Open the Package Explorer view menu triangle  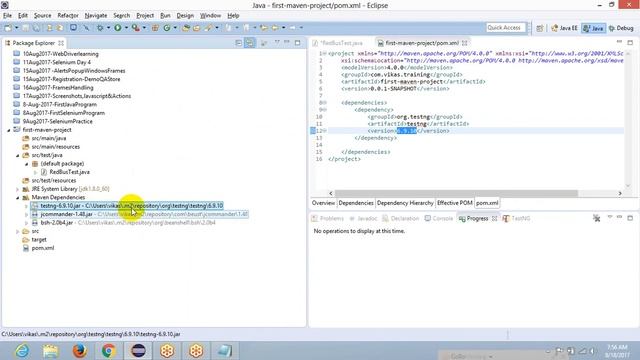(x=277, y=42)
